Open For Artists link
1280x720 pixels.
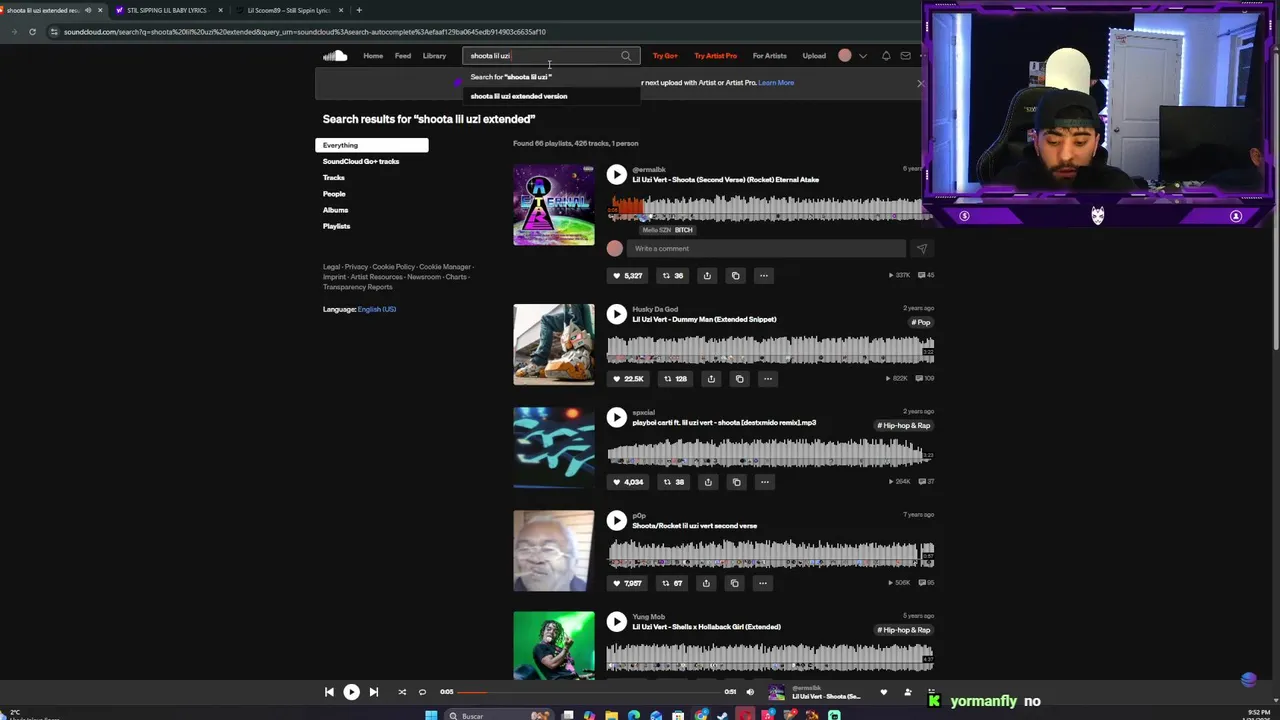pos(770,56)
